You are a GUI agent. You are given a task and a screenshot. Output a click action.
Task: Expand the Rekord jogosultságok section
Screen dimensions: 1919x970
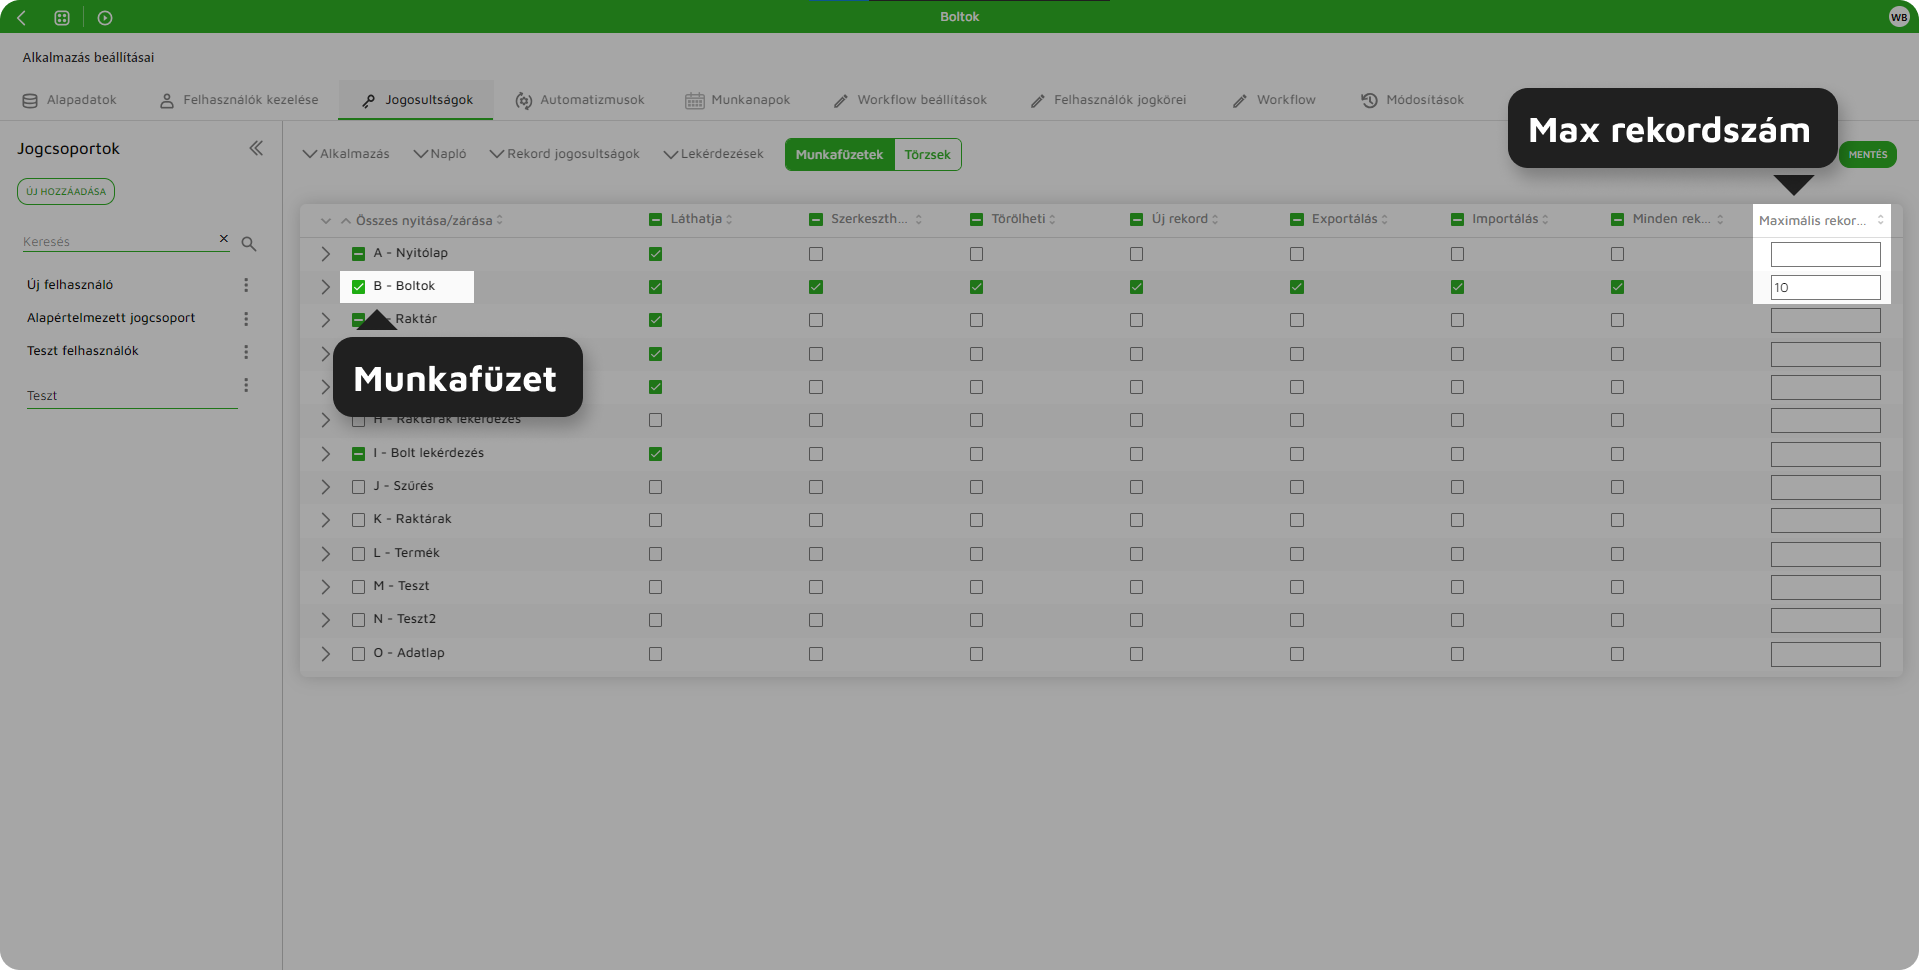click(x=565, y=154)
